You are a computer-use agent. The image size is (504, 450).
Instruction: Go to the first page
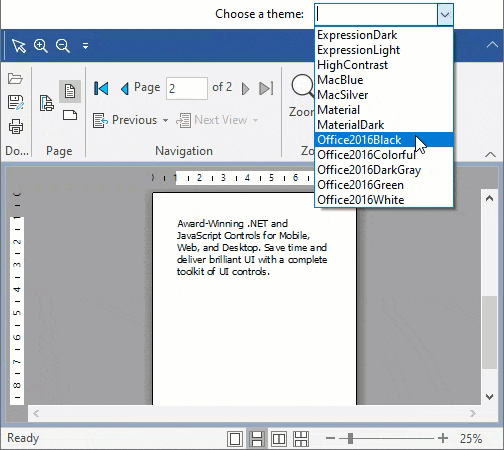(x=101, y=88)
